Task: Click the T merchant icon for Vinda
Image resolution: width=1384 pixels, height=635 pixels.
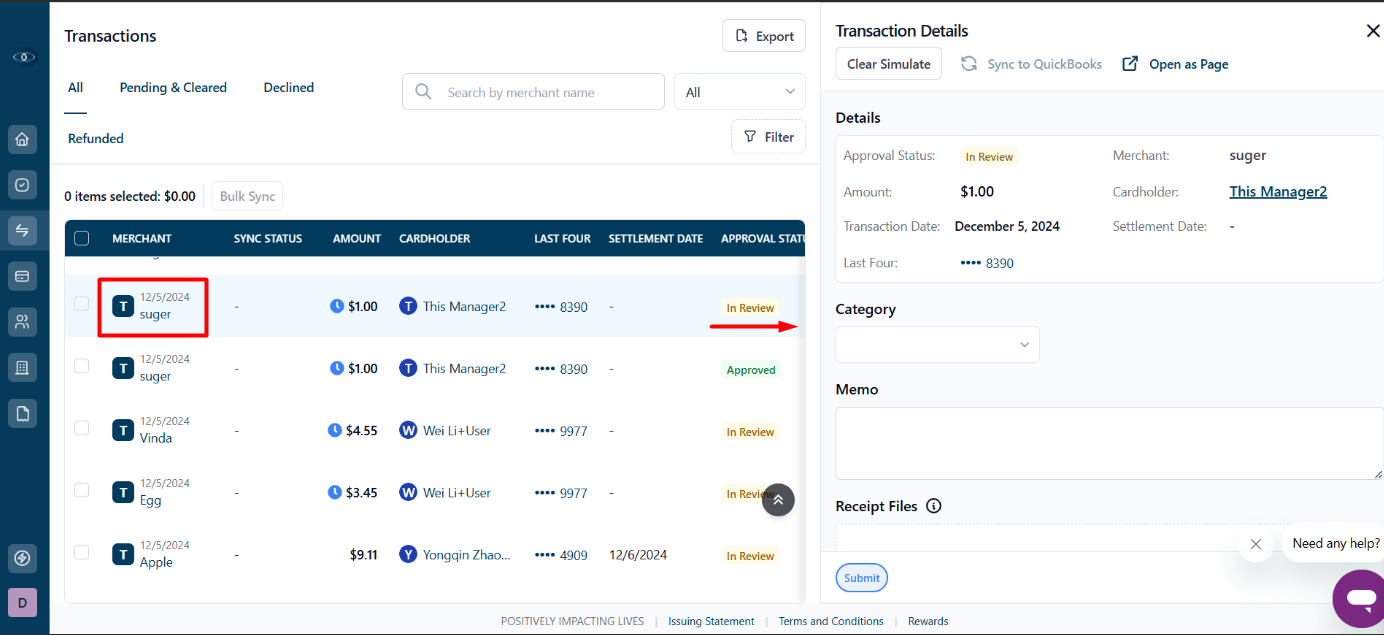Action: [x=123, y=430]
